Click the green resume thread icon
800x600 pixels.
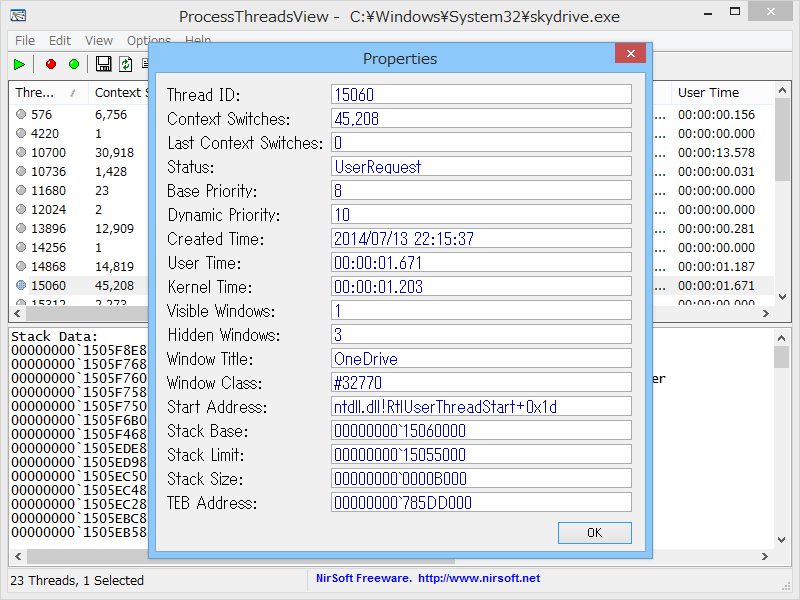pos(74,64)
